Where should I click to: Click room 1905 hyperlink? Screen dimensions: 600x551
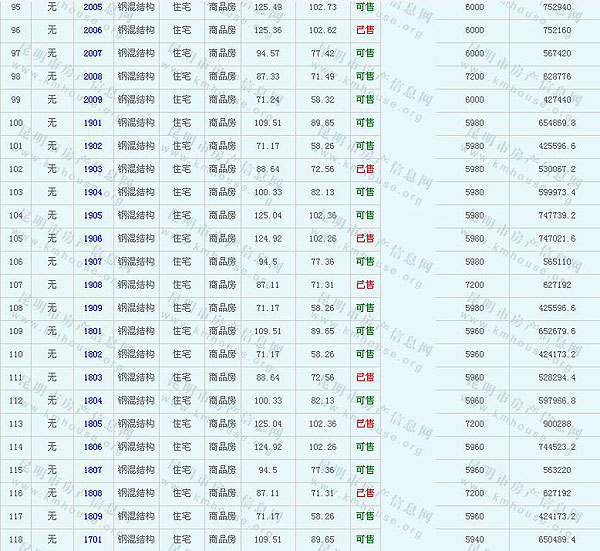coord(92,215)
